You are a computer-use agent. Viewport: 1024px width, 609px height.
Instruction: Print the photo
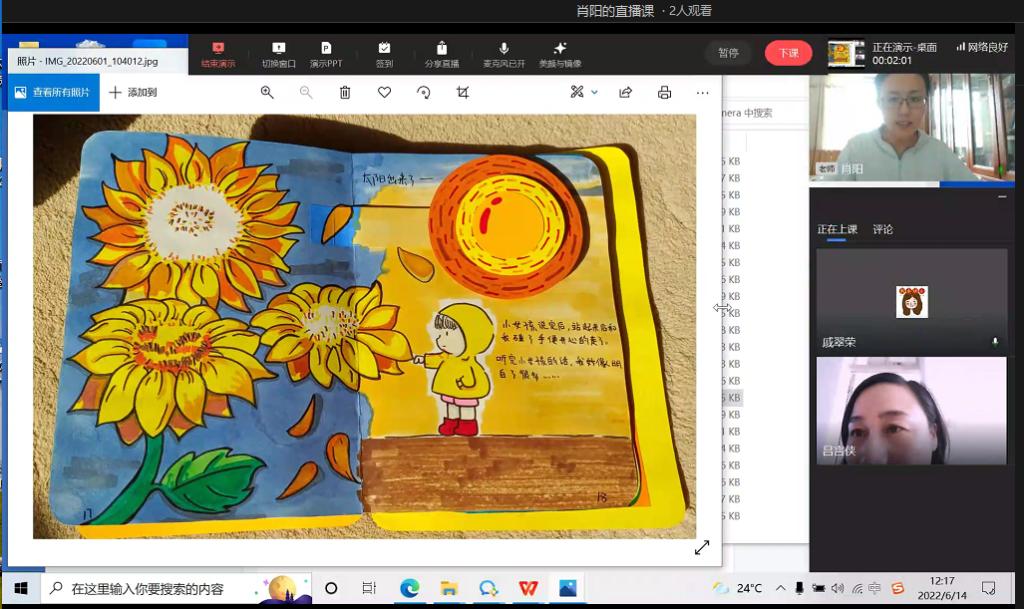[x=664, y=92]
